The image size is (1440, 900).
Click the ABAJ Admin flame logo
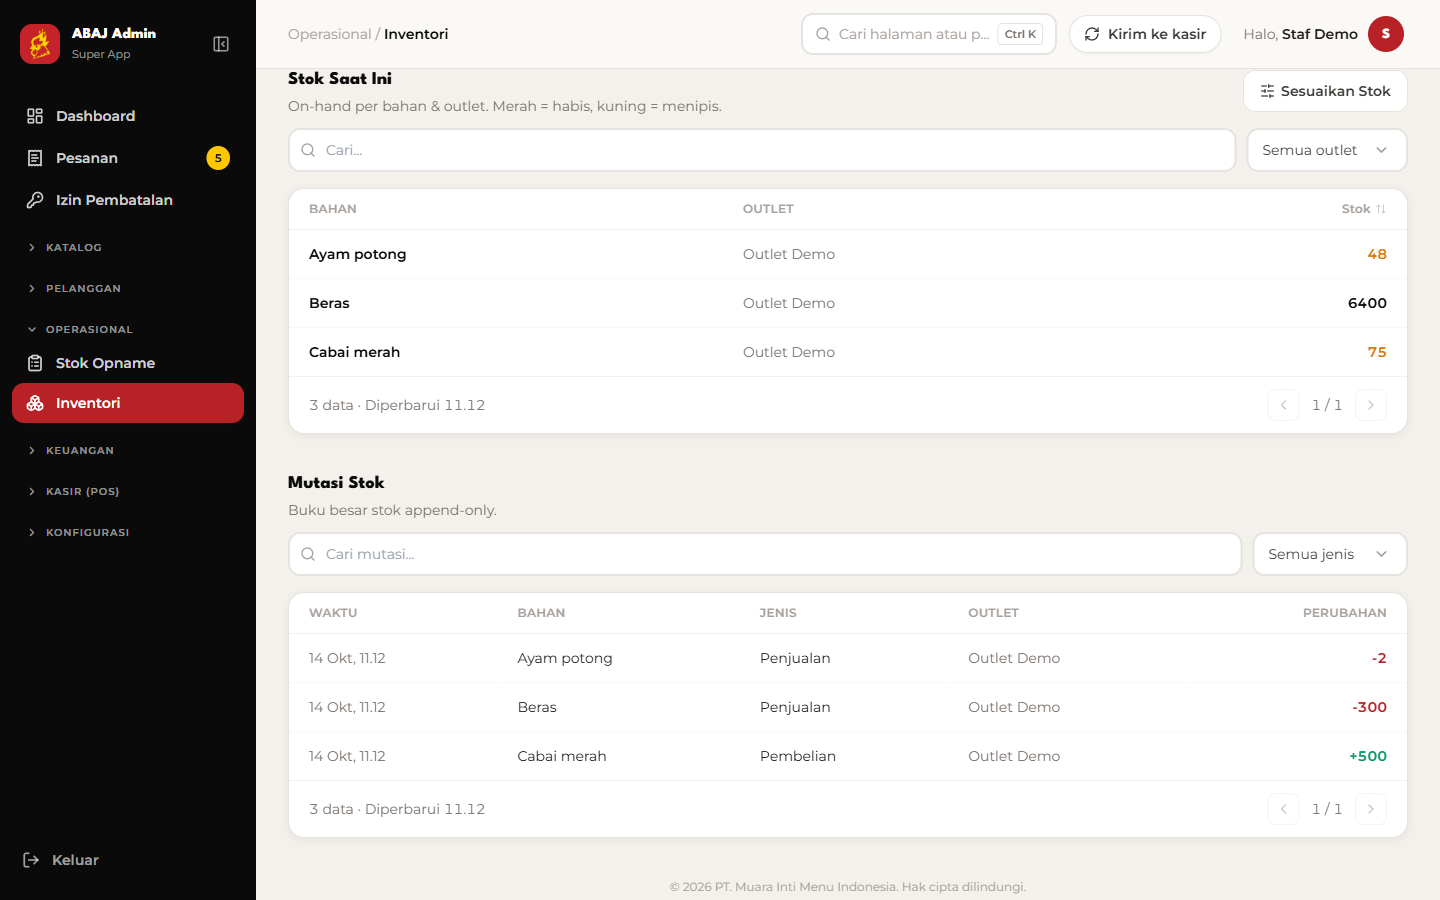(x=40, y=44)
